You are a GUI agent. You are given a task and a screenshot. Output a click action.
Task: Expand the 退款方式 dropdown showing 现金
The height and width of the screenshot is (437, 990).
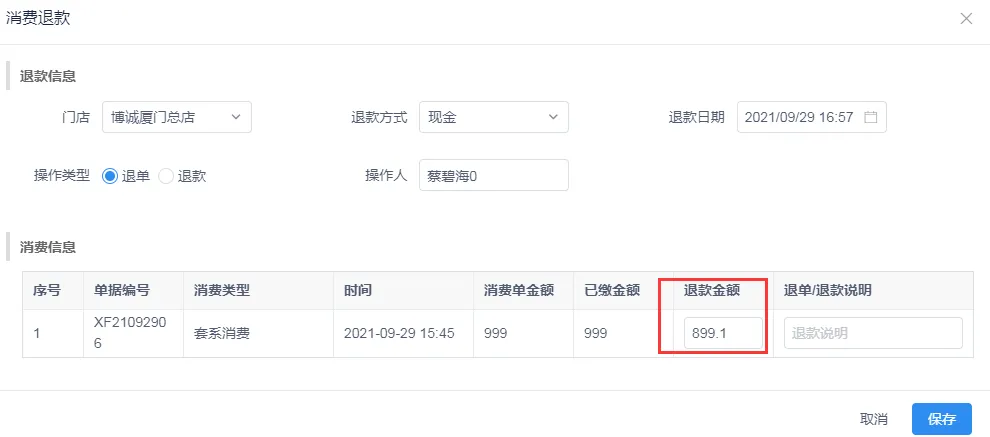tap(484, 117)
